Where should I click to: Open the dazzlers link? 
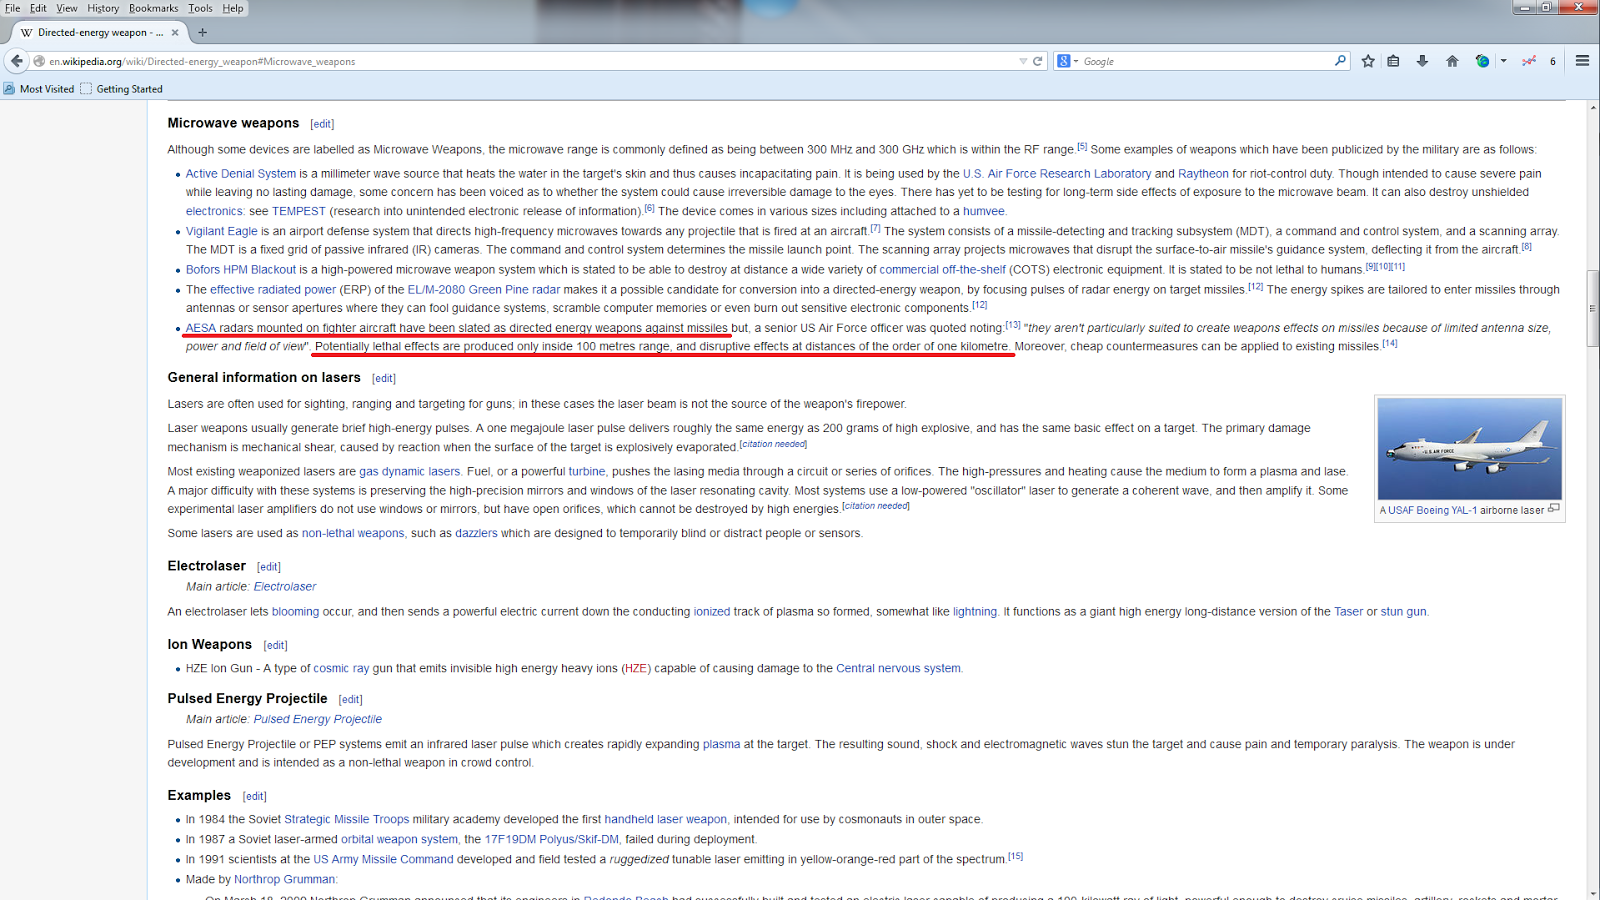[476, 534]
